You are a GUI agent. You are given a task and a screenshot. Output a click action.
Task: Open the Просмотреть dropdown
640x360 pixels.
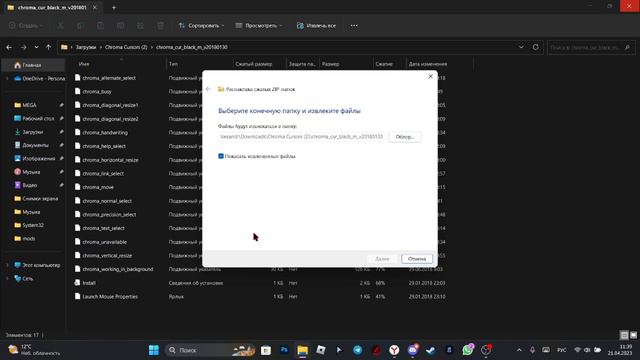tap(259, 26)
